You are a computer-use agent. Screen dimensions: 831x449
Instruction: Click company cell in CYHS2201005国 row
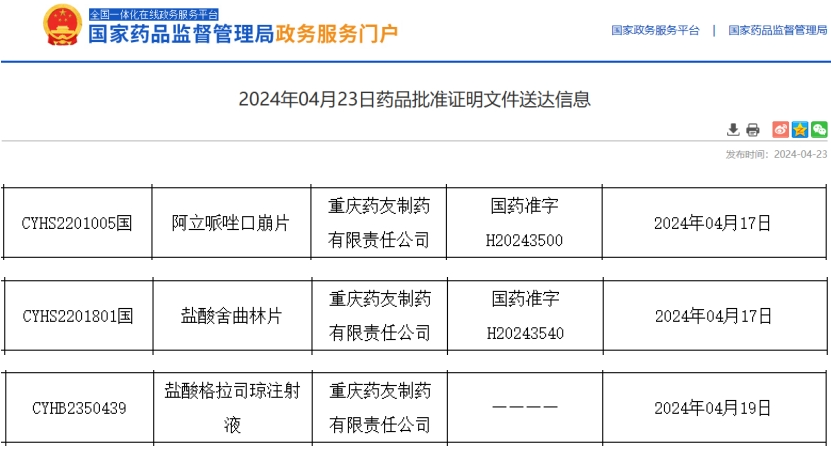(x=378, y=223)
